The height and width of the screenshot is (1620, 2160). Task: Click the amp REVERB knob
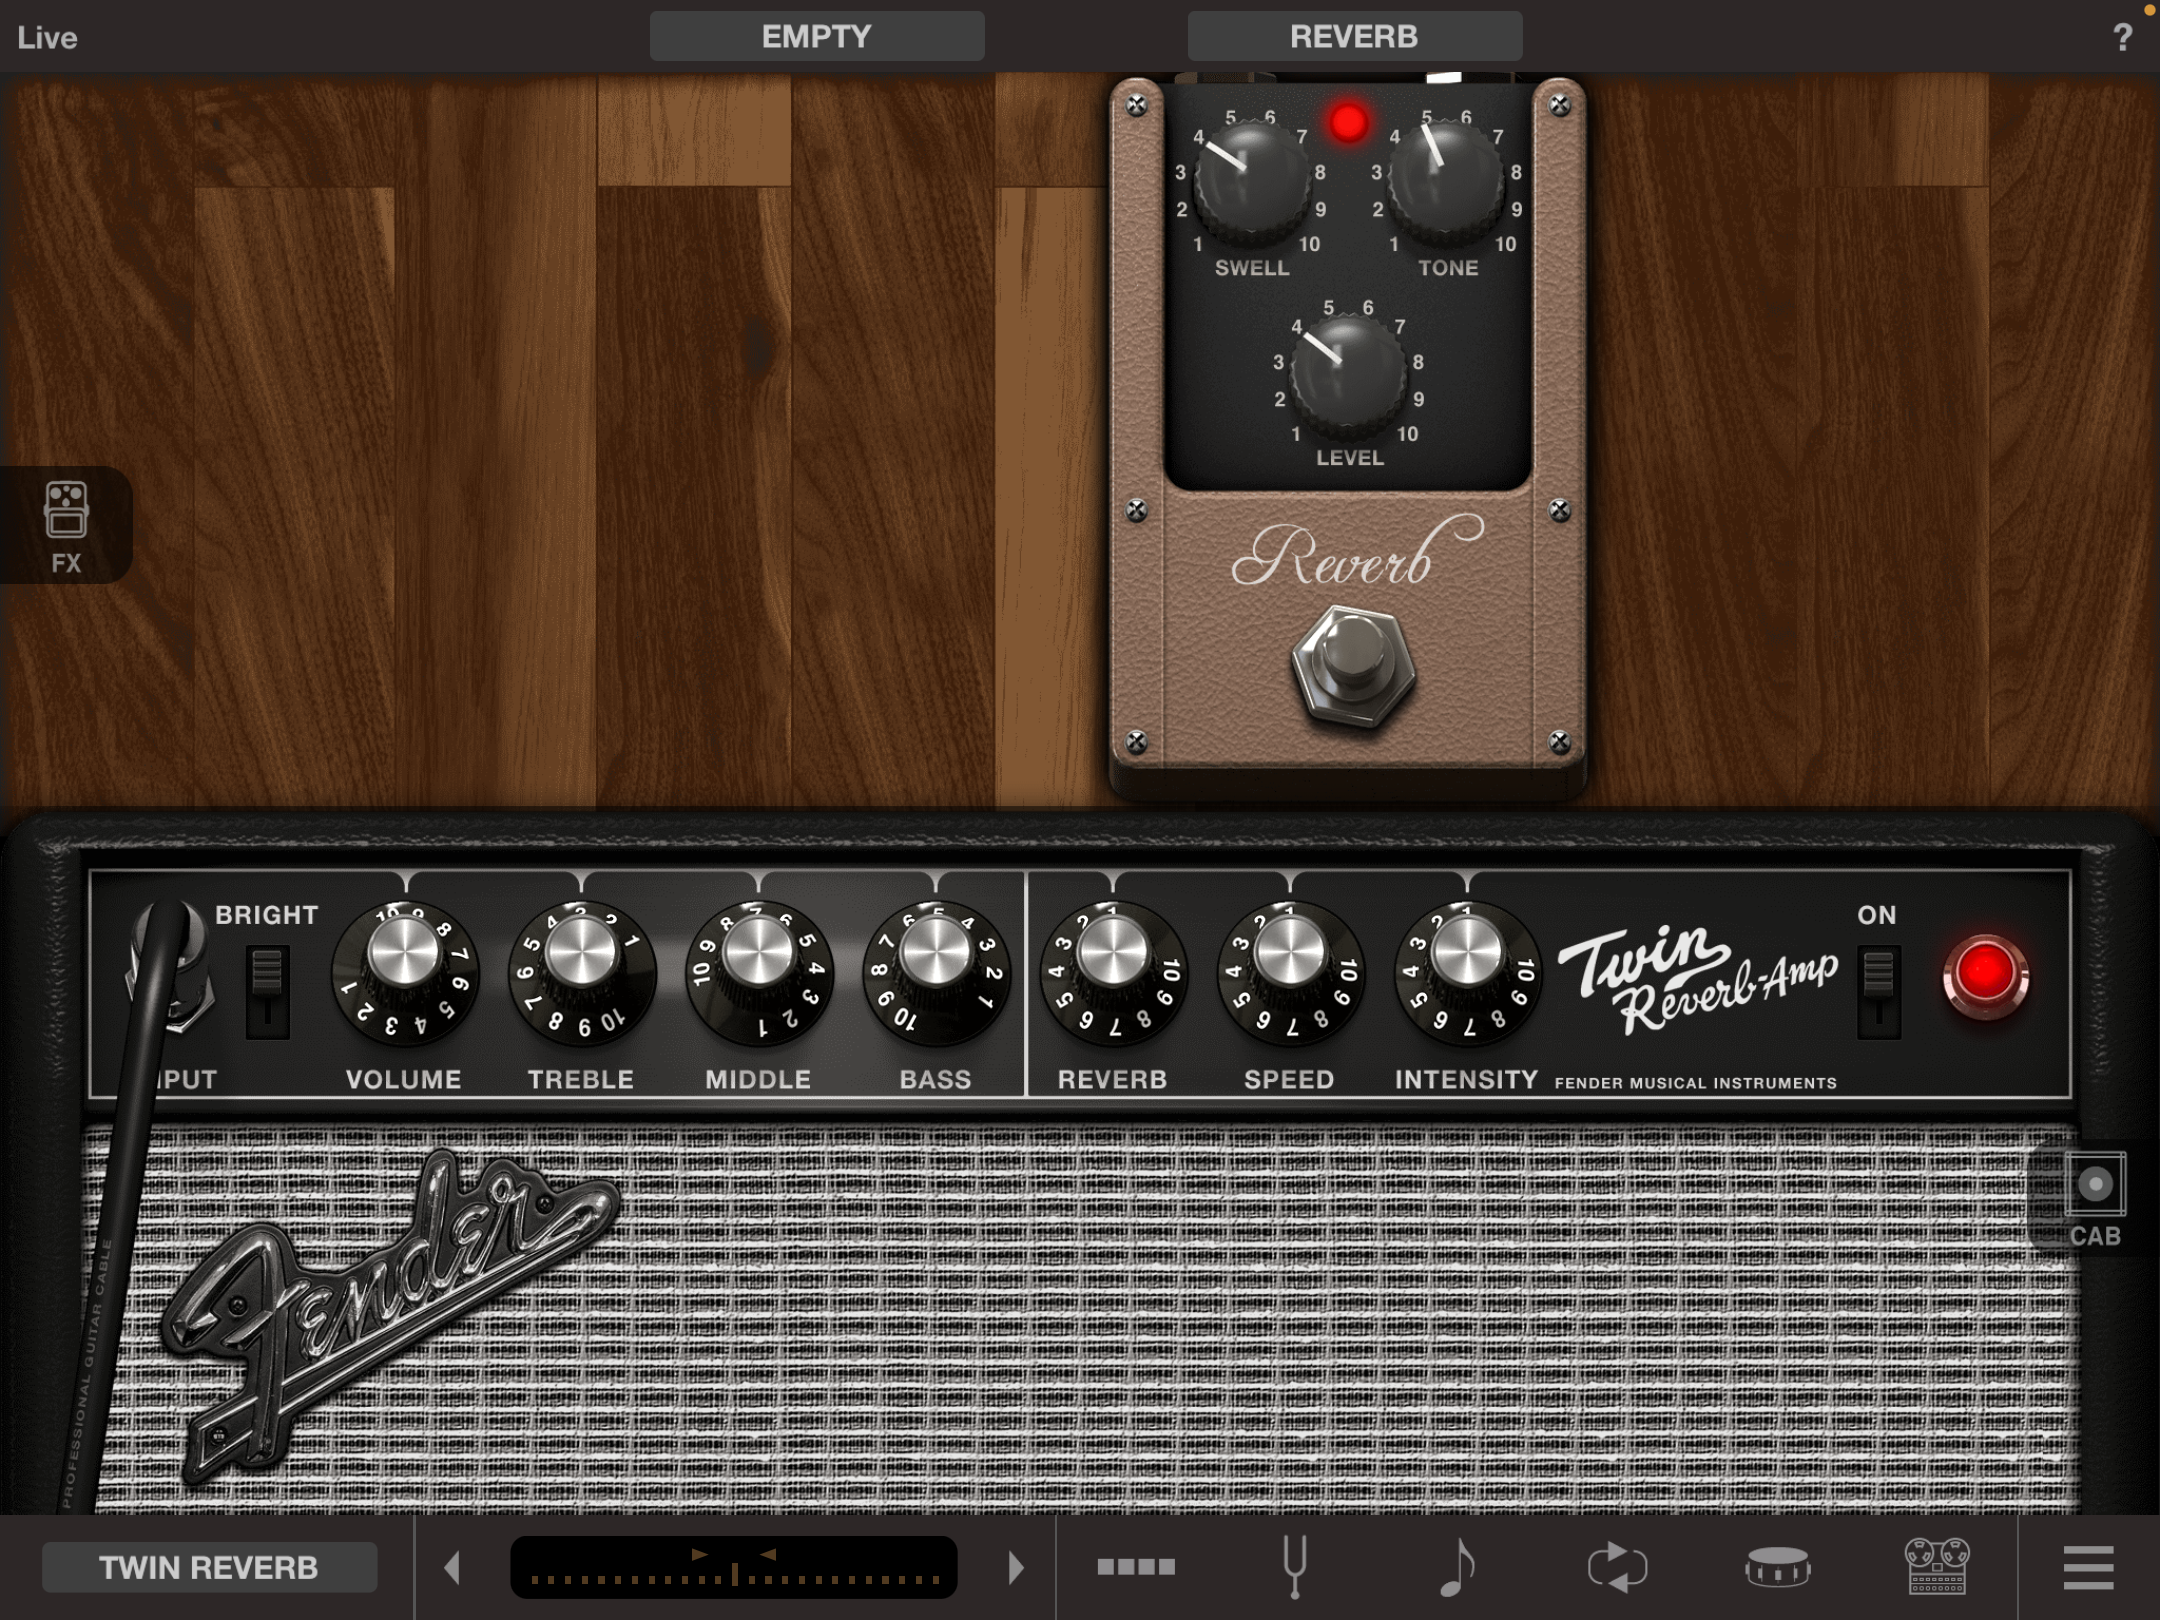1113,974
